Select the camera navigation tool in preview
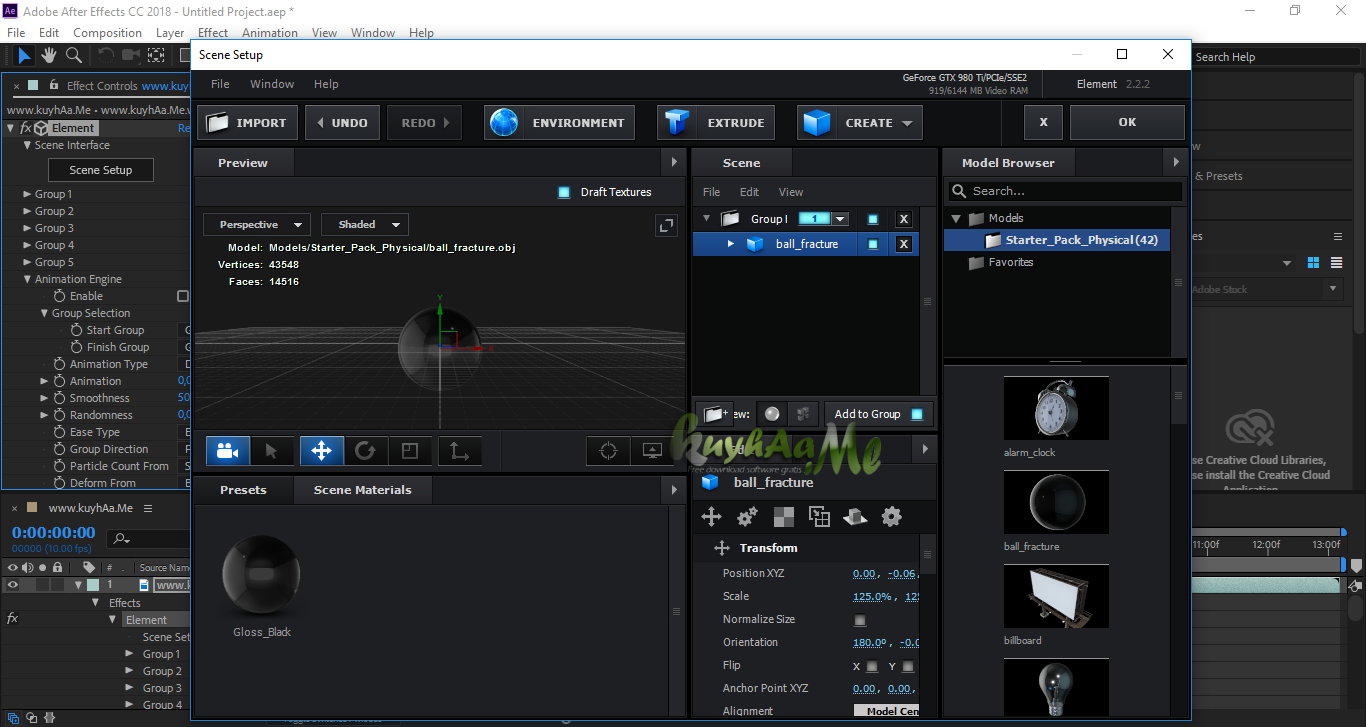 [x=227, y=451]
